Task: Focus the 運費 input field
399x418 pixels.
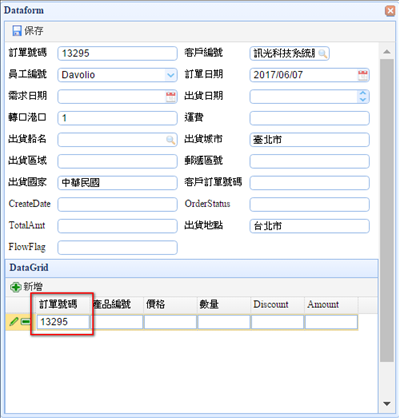Action: (x=310, y=118)
